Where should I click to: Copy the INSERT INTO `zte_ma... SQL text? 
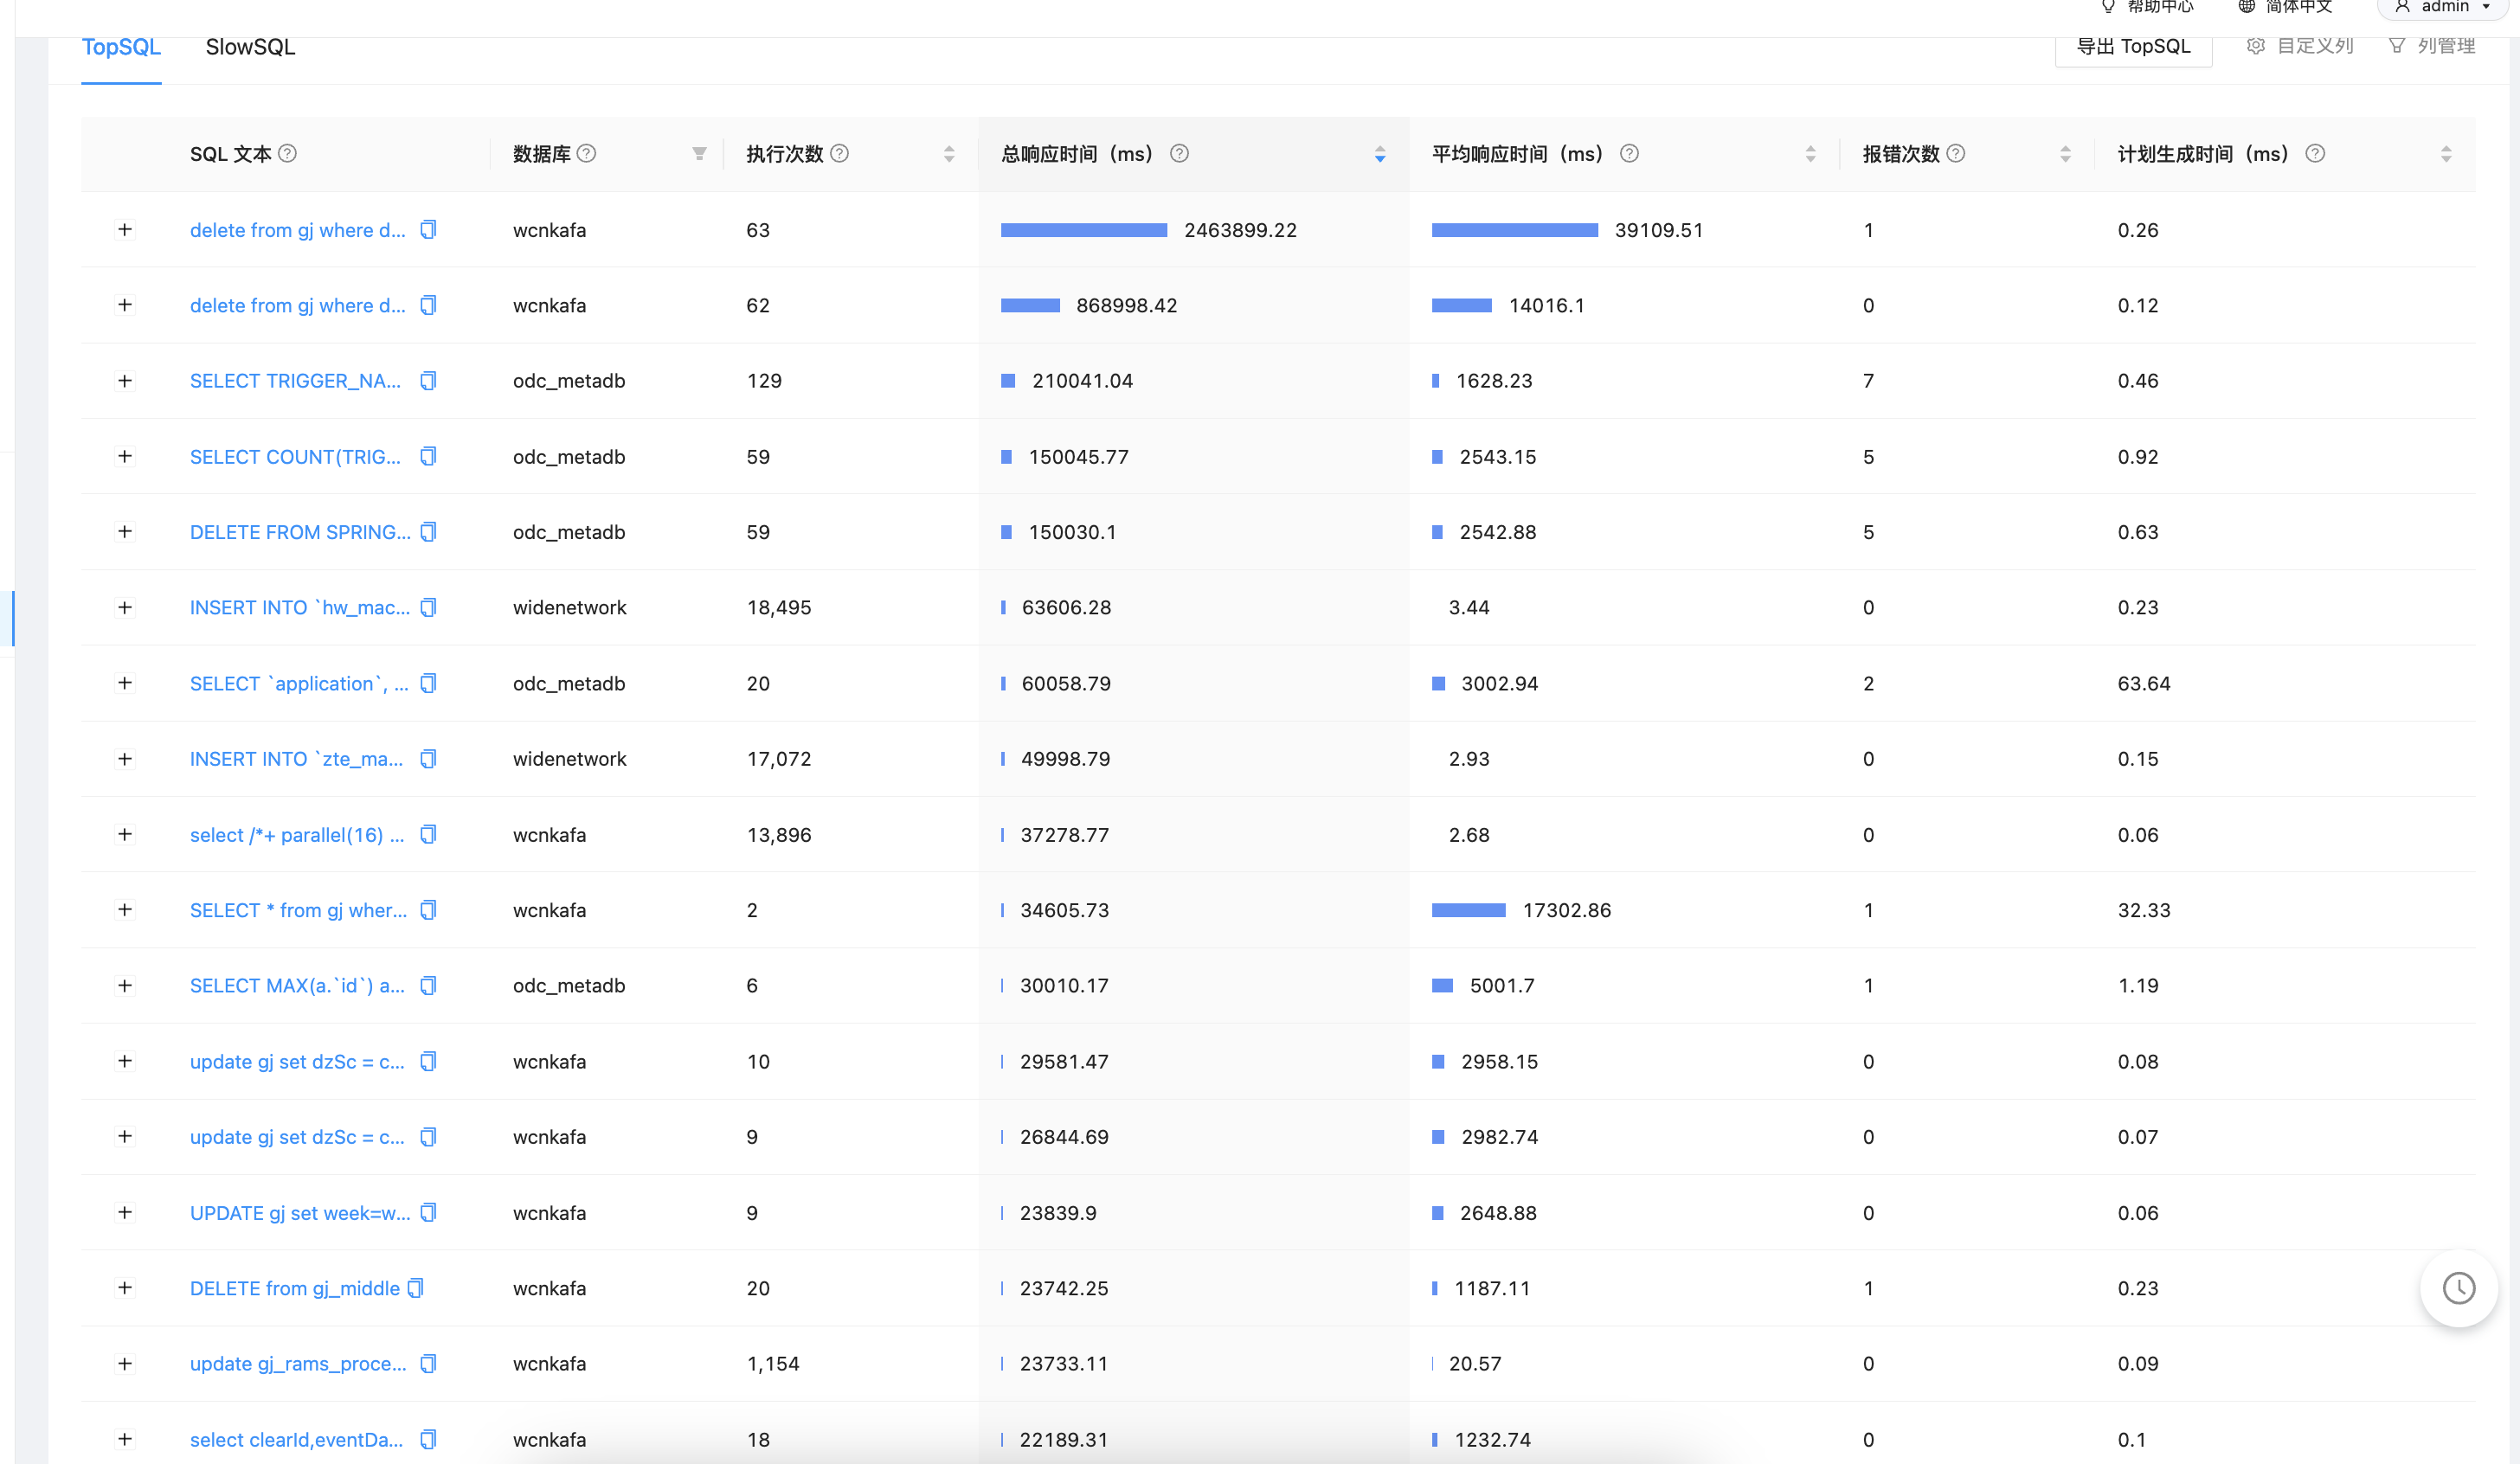pyautogui.click(x=428, y=759)
